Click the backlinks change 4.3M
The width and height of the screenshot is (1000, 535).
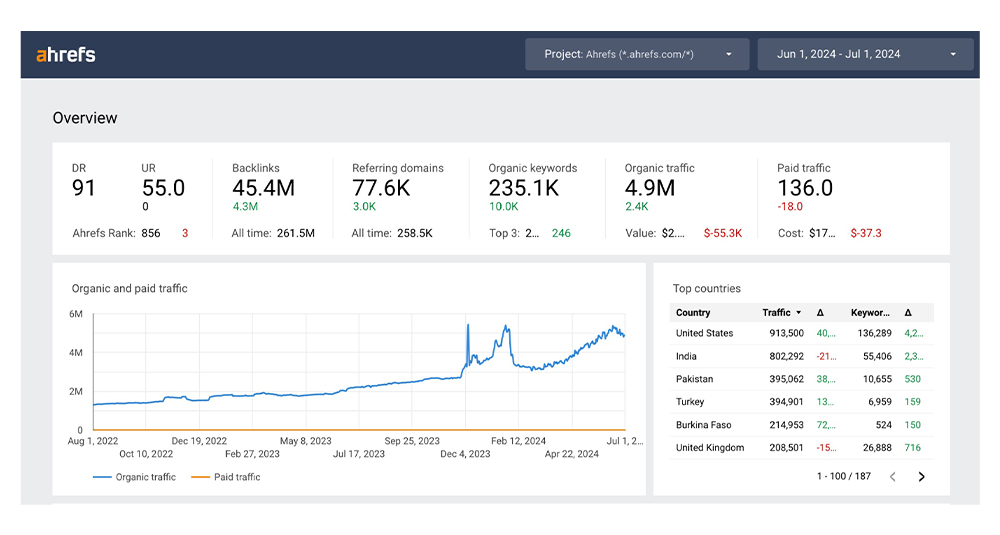[245, 207]
